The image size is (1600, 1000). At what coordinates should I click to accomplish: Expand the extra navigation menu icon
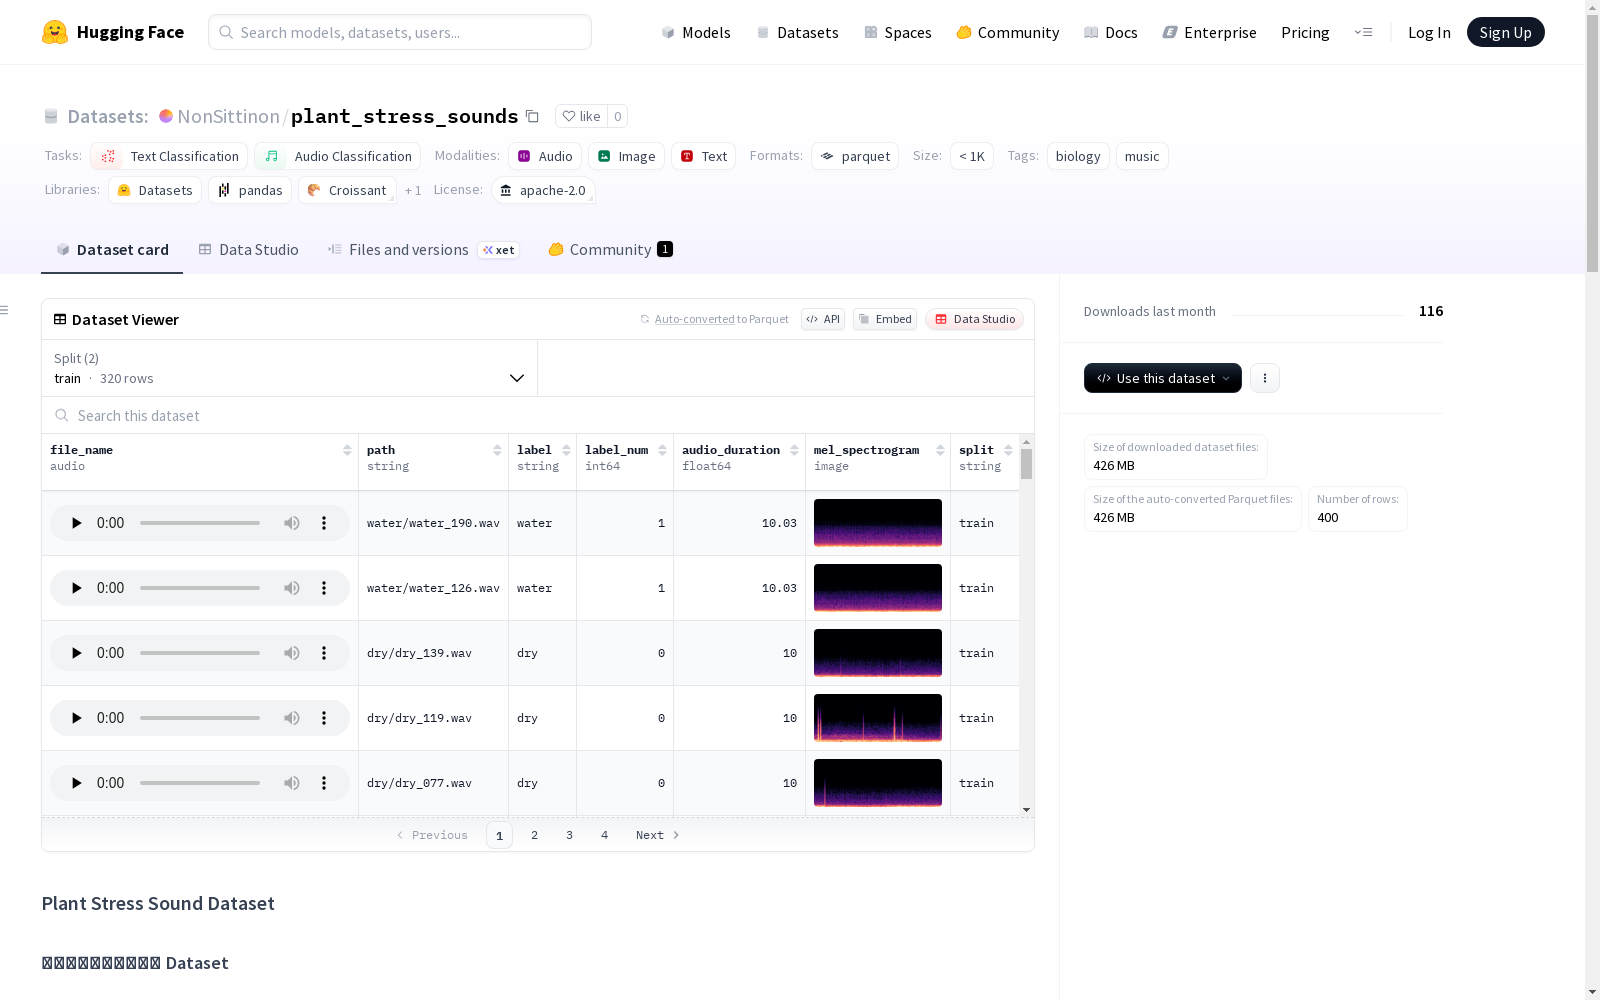tap(1364, 32)
